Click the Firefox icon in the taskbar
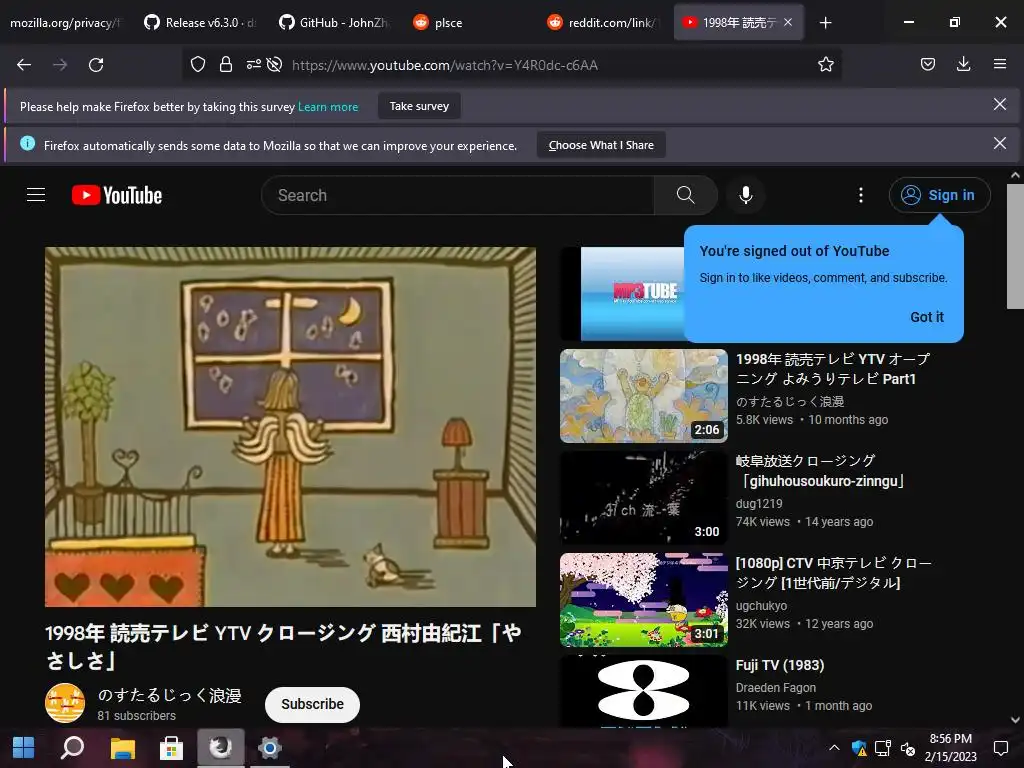 pyautogui.click(x=220, y=748)
